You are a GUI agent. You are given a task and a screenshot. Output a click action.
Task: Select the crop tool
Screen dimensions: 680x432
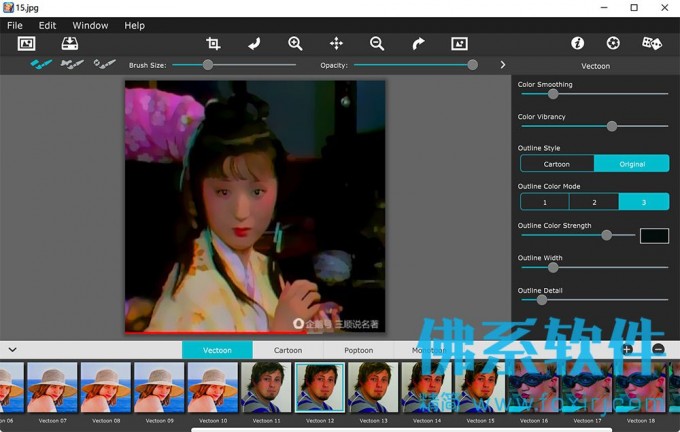click(213, 43)
